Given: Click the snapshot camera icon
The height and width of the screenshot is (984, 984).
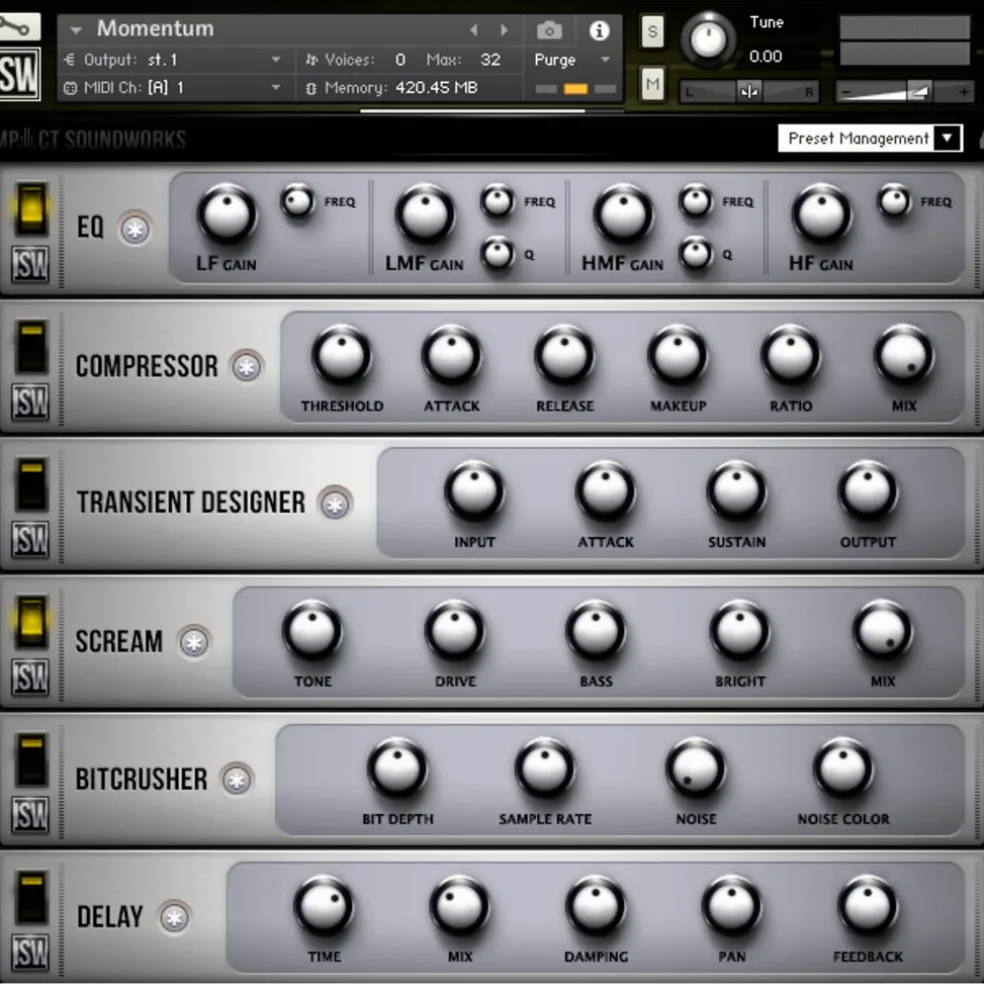Looking at the screenshot, I should pos(549,30).
